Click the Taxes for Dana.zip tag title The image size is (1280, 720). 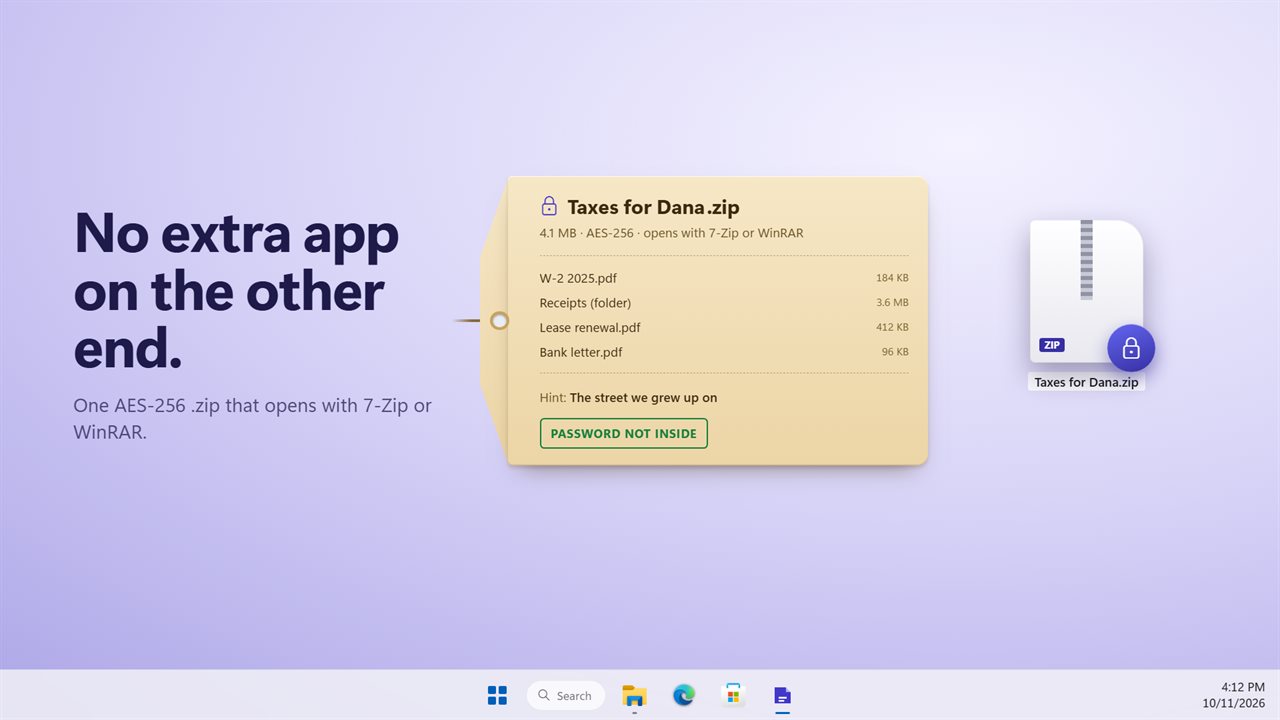(653, 208)
